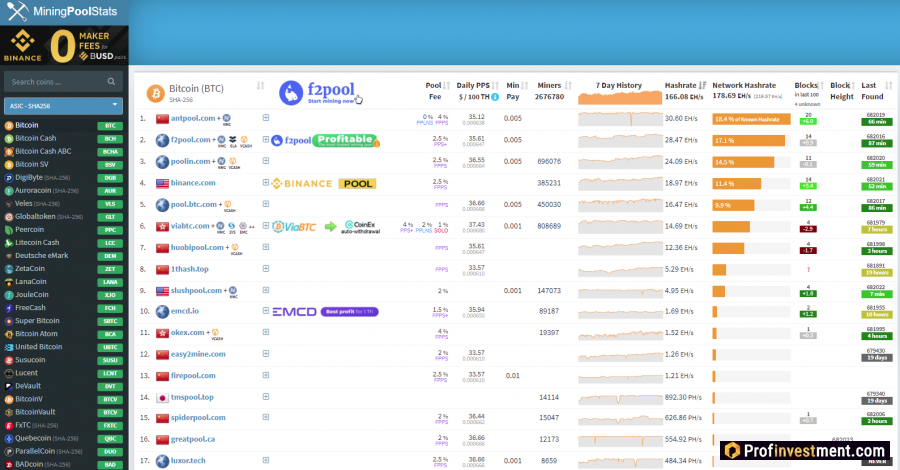Screen dimensions: 900x470
Task: Sort table by Block Height column
Action: [852, 86]
